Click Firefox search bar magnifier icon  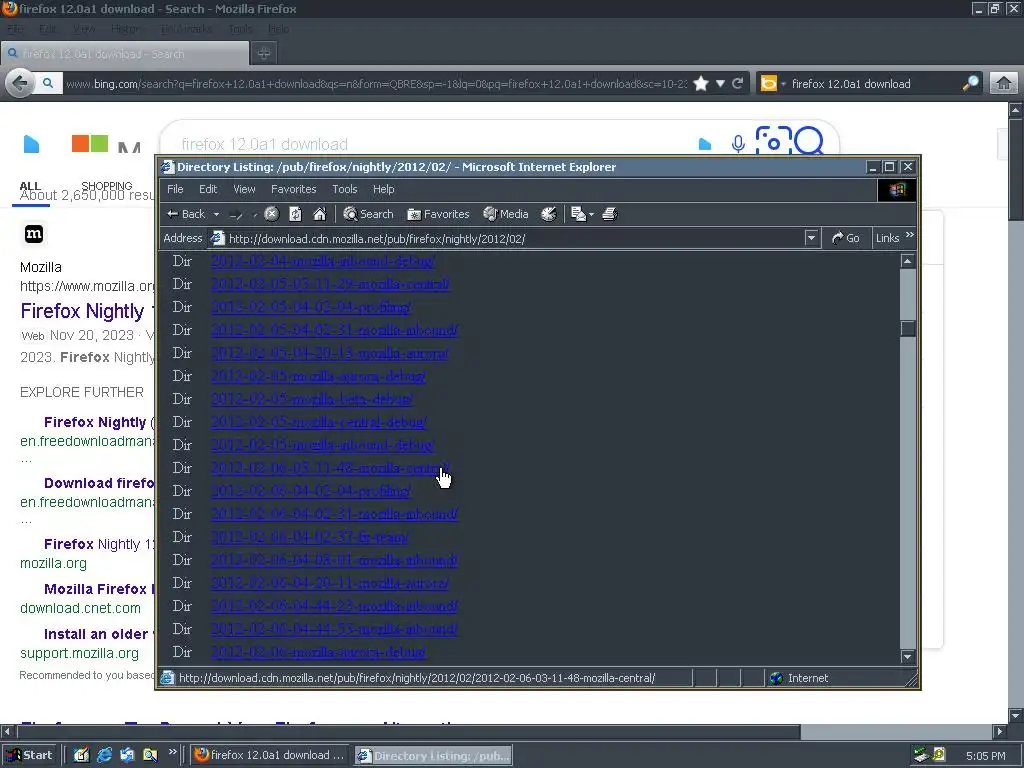[x=970, y=83]
